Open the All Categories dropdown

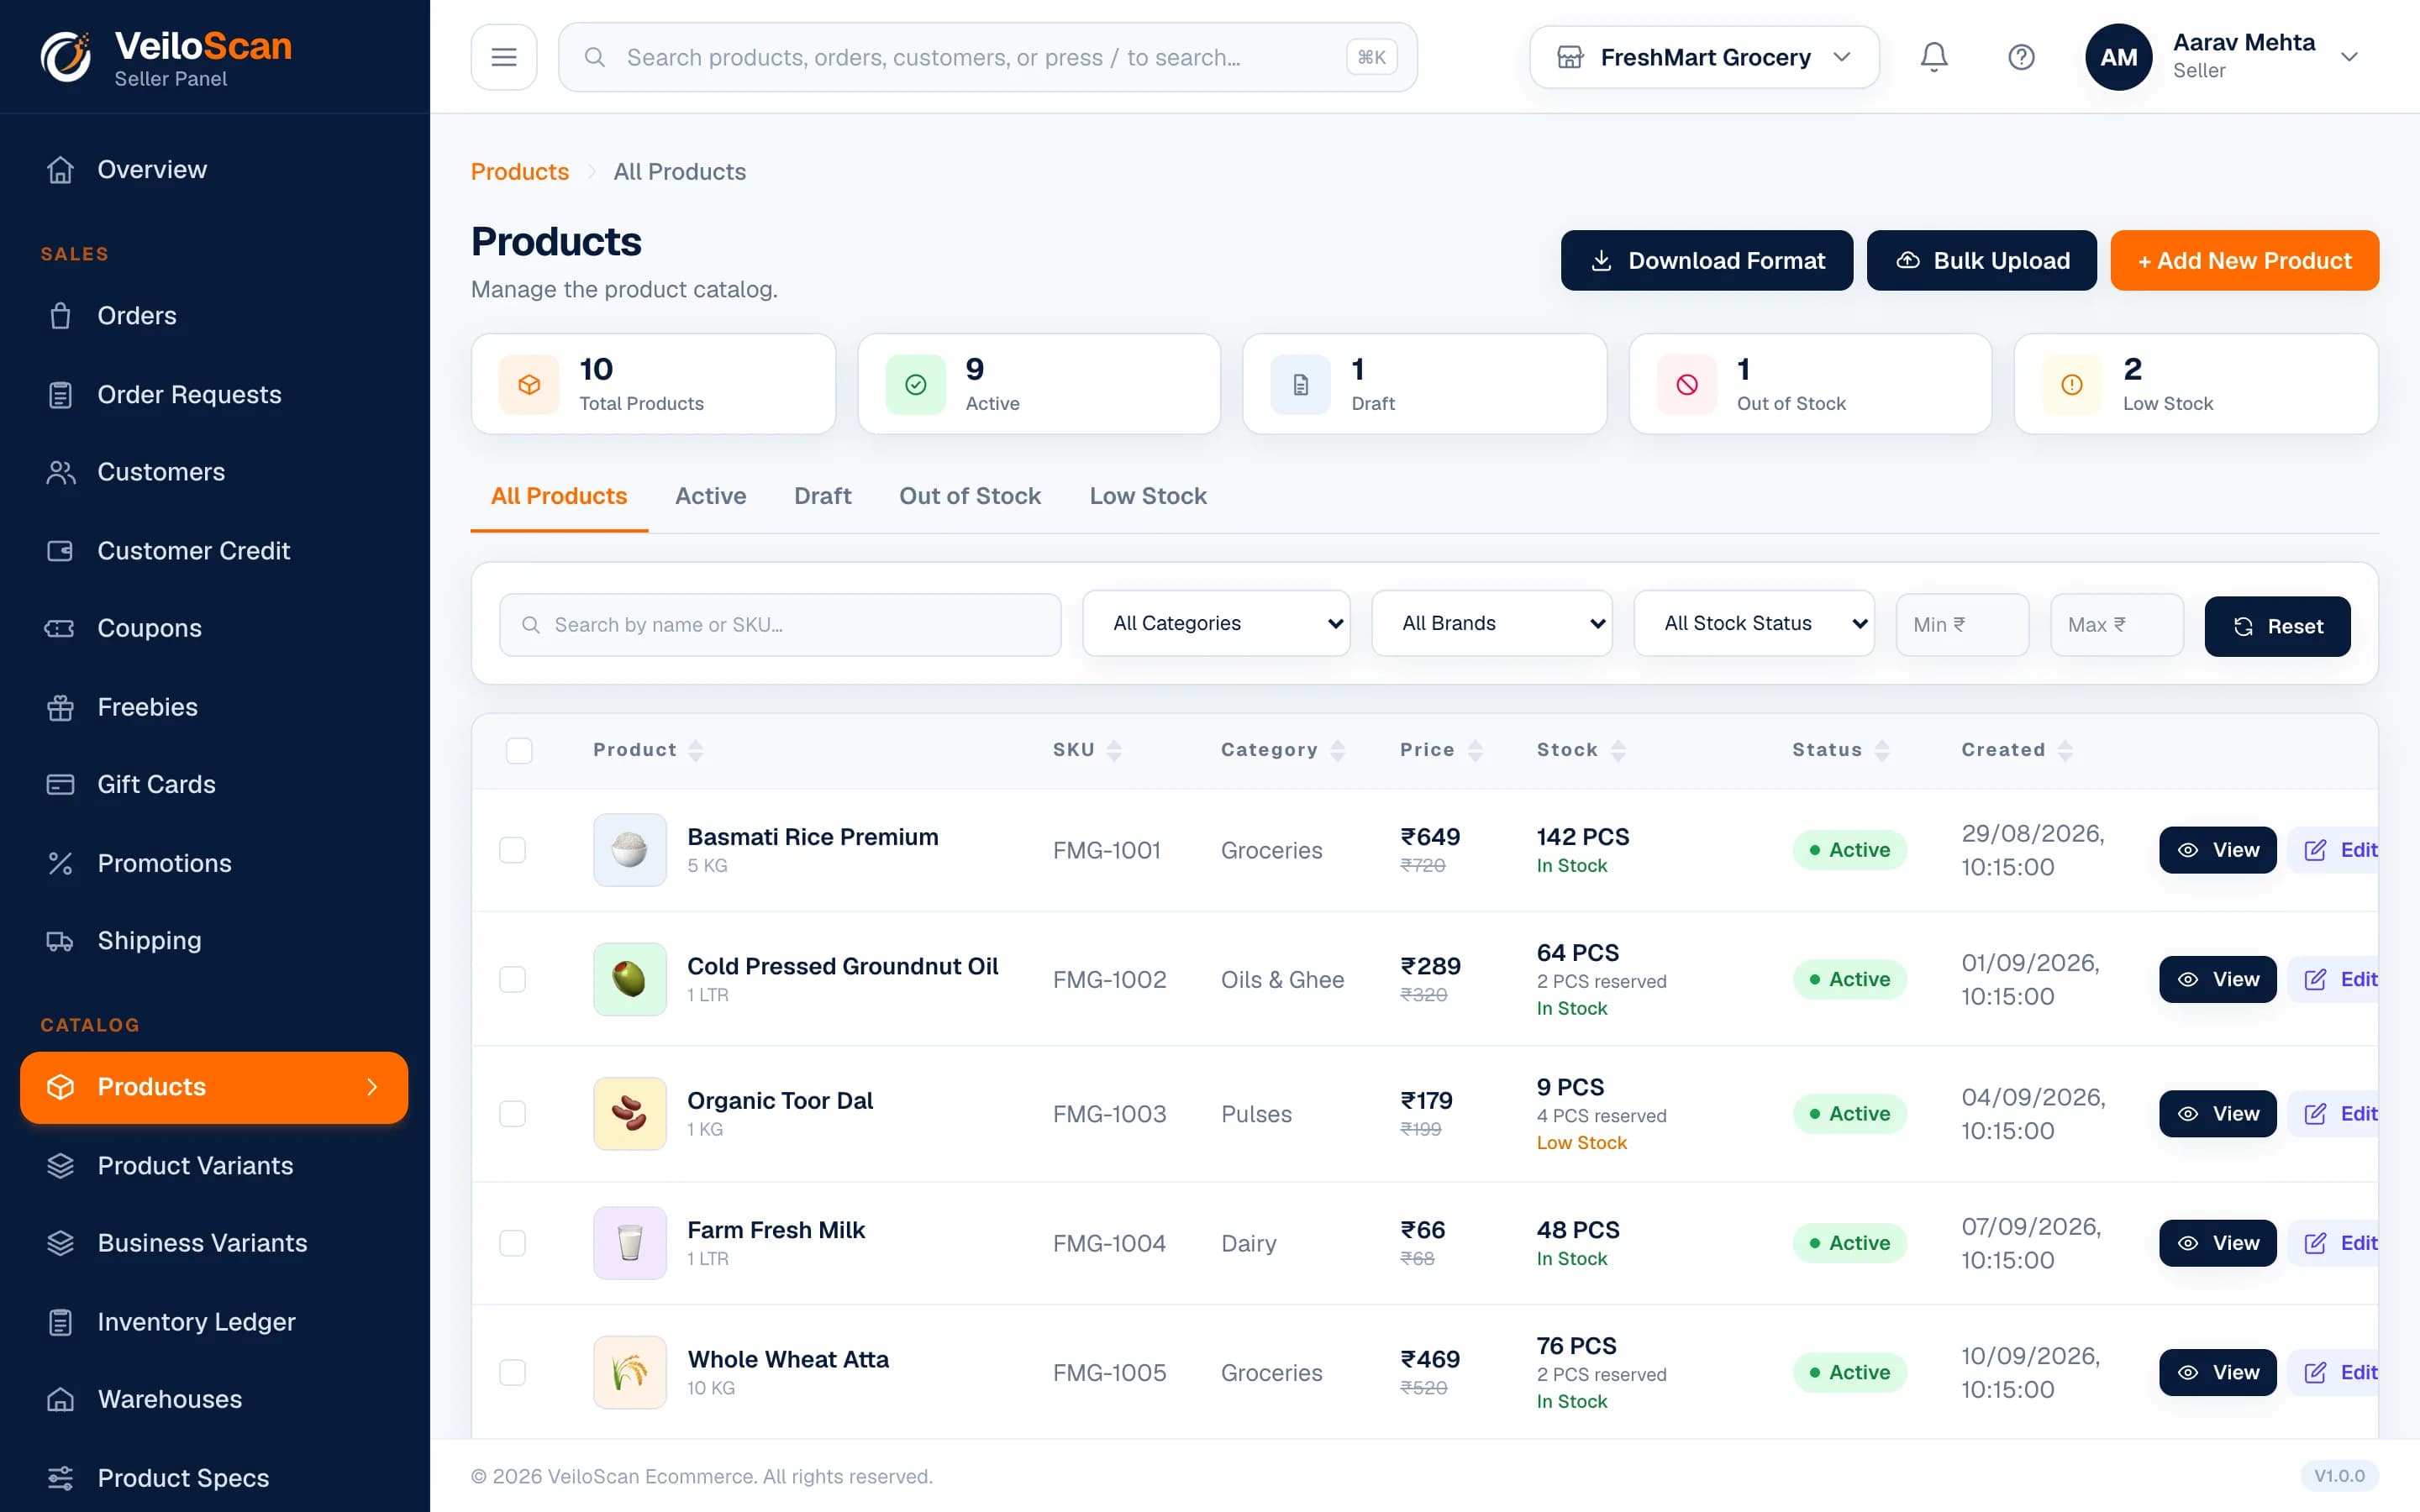click(x=1216, y=623)
